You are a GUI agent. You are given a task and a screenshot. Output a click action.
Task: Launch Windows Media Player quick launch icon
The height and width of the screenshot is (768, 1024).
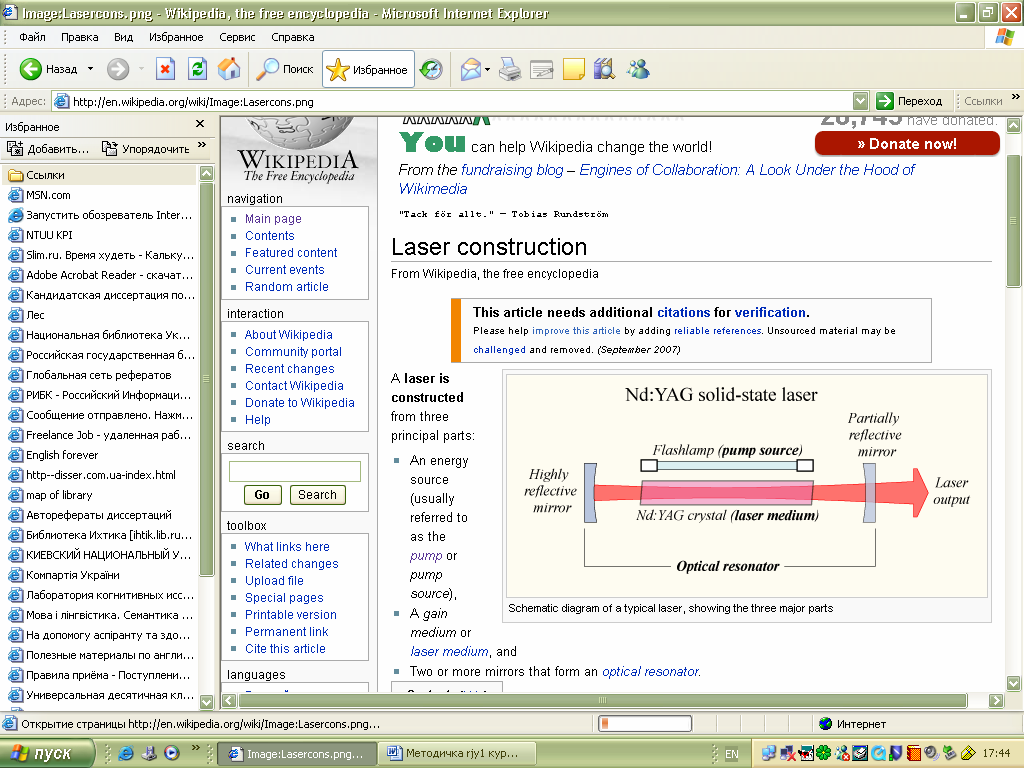click(x=172, y=753)
